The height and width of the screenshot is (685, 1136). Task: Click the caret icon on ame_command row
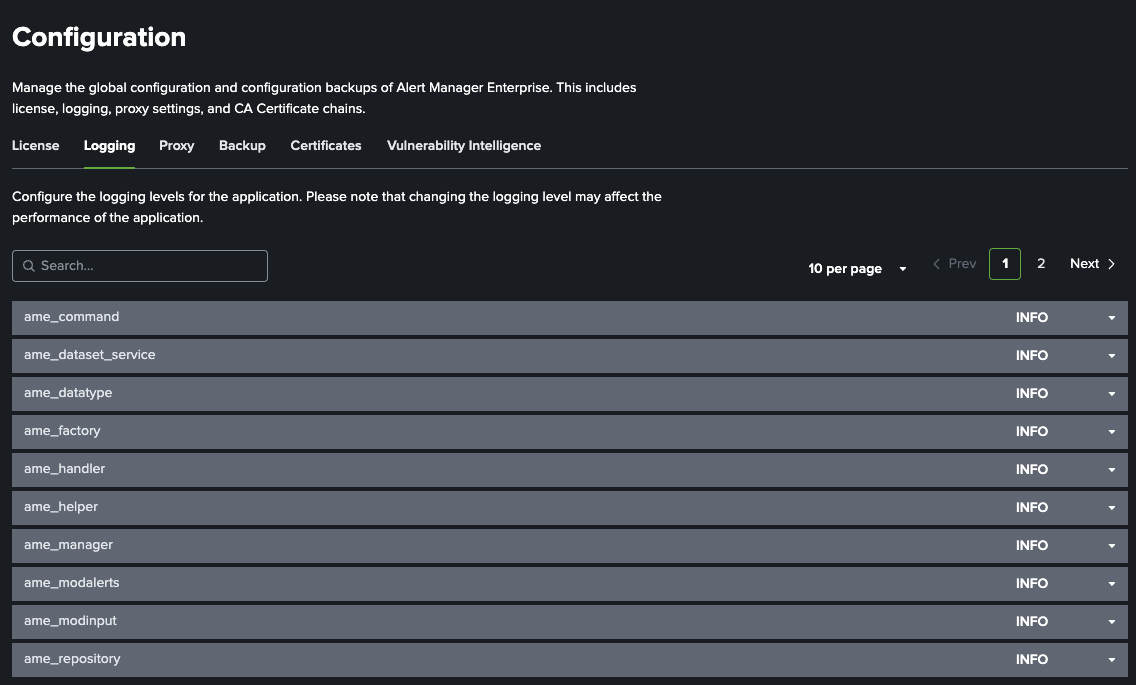[x=1111, y=317]
